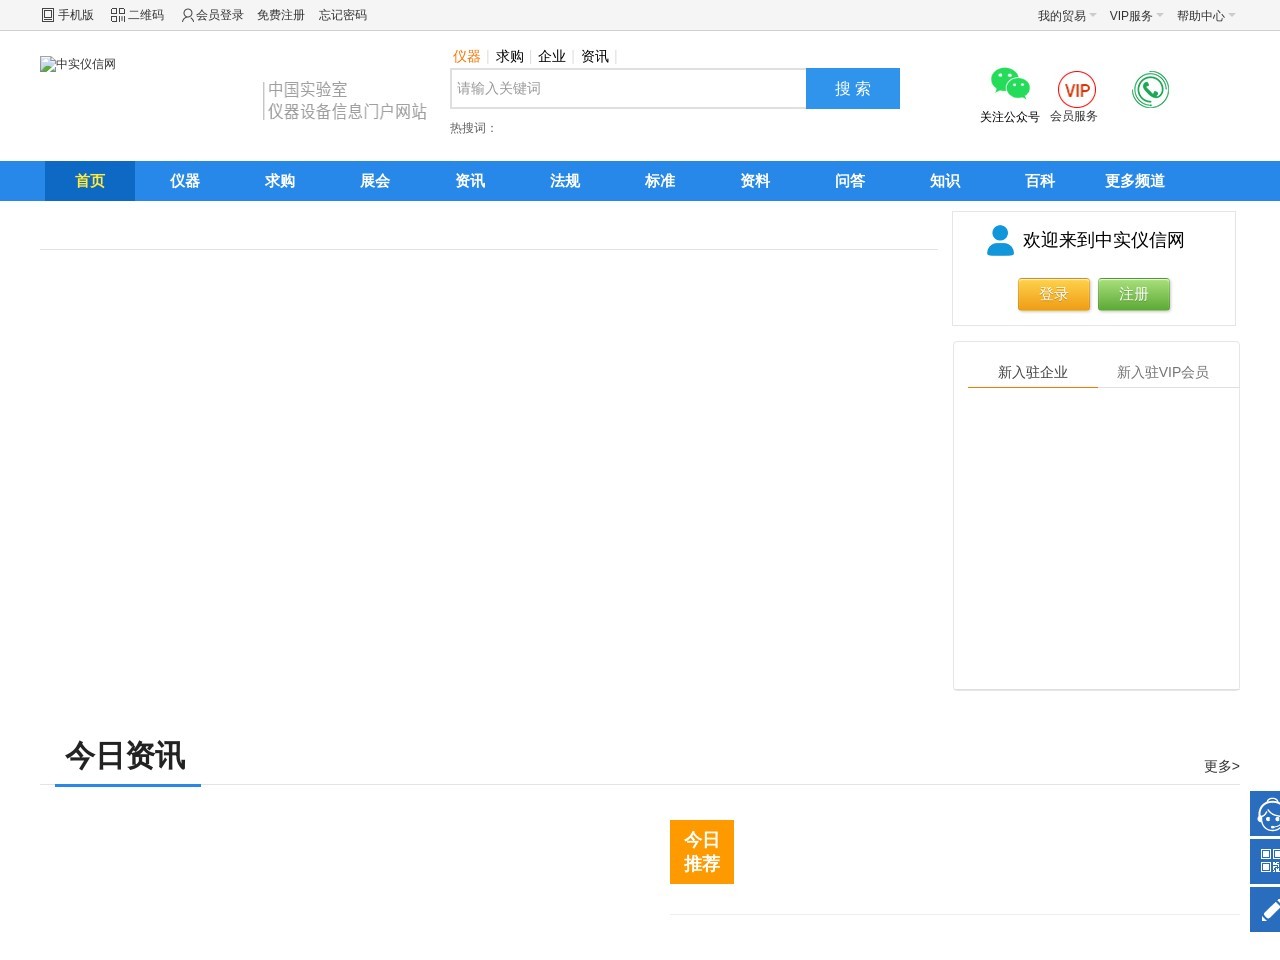Open the 百科 navigation menu item
Viewport: 1280px width, 960px height.
point(1039,181)
